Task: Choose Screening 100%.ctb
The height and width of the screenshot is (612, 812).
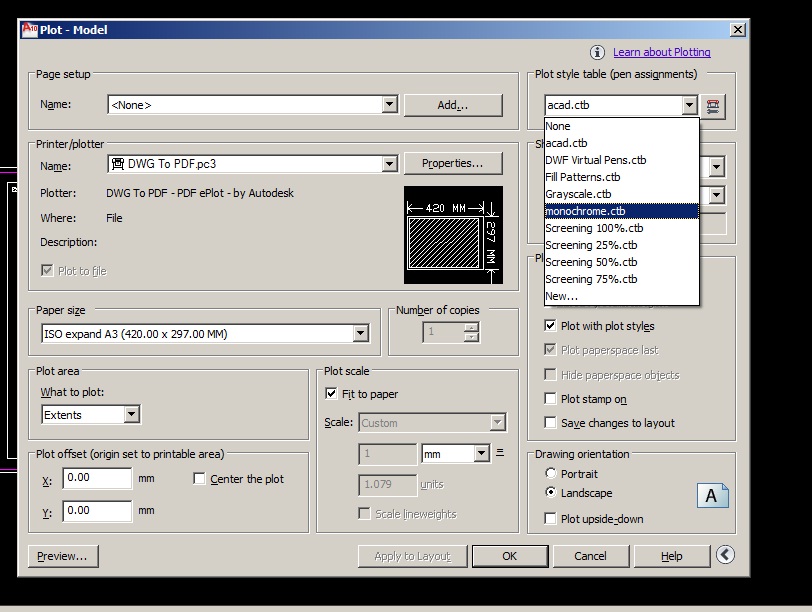Action: click(x=621, y=228)
